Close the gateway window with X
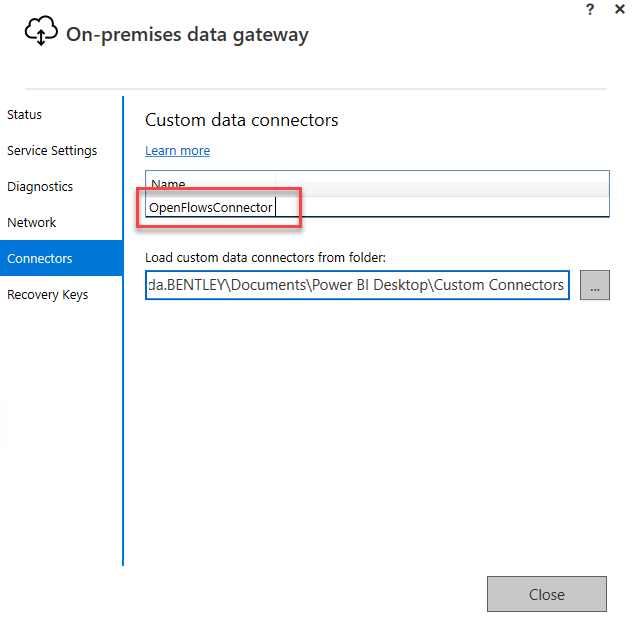632x633 pixels. 620,9
